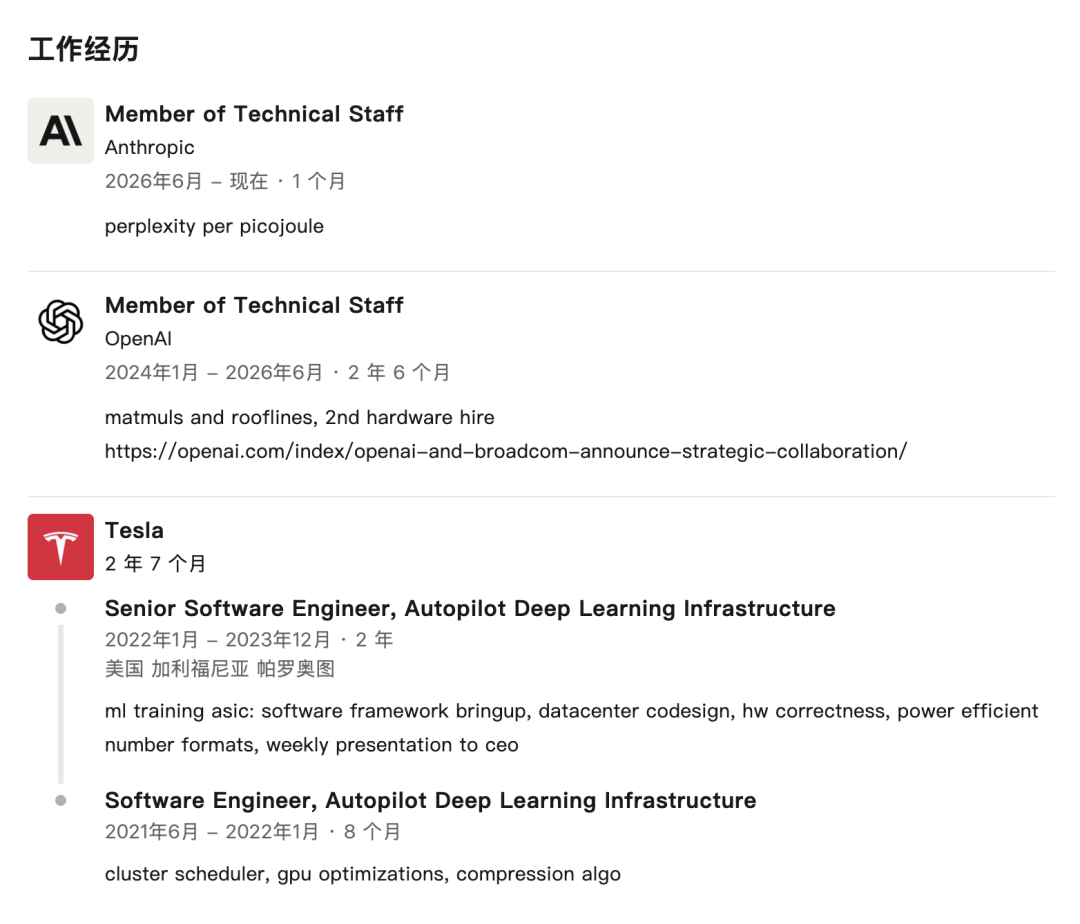The height and width of the screenshot is (924, 1080).
Task: Click the 'matmuls and rooflines' description line
Action: [x=300, y=417]
